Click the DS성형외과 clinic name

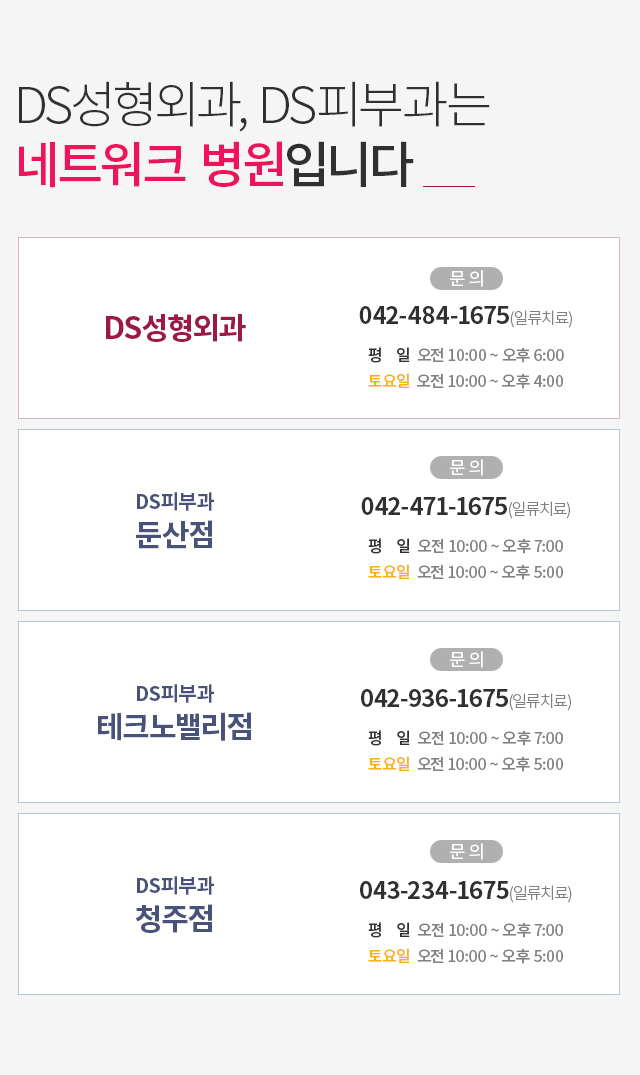[x=175, y=327]
